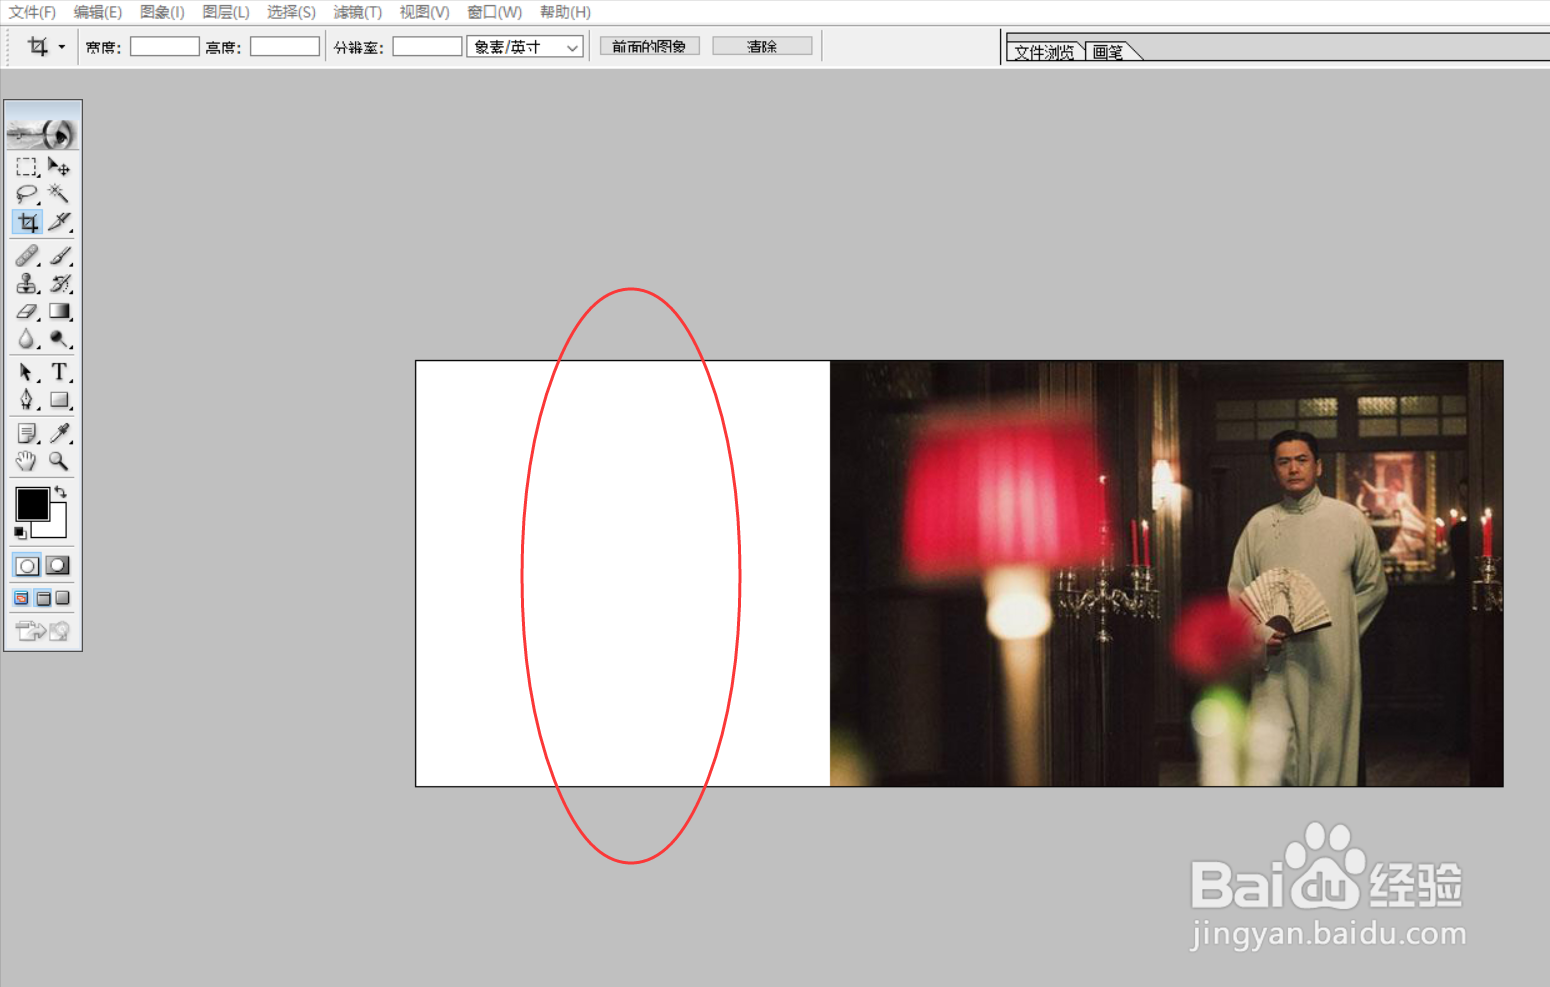
Task: Open the 象素/英寸 resolution units dropdown
Action: click(x=525, y=47)
